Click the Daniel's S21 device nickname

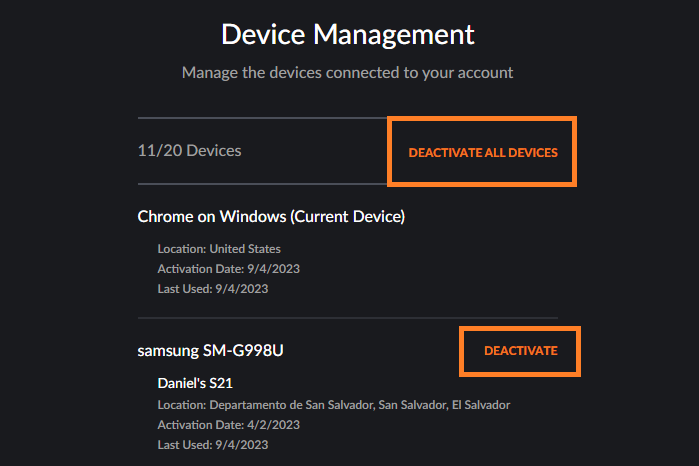195,383
